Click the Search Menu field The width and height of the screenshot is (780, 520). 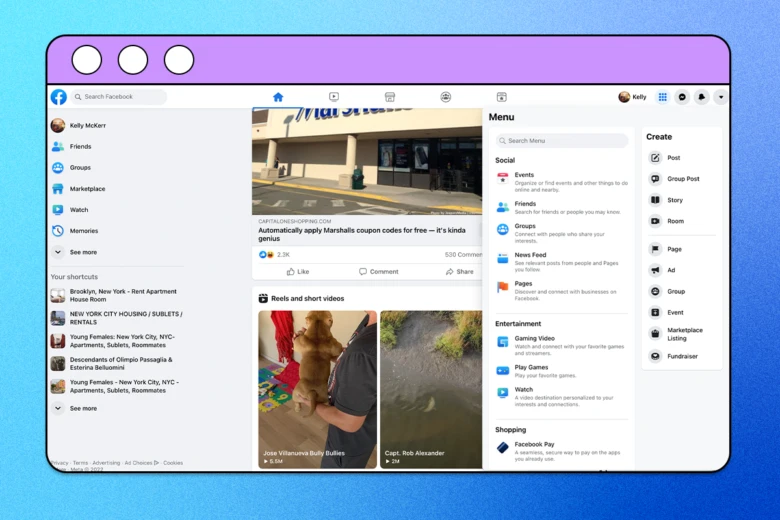click(562, 141)
